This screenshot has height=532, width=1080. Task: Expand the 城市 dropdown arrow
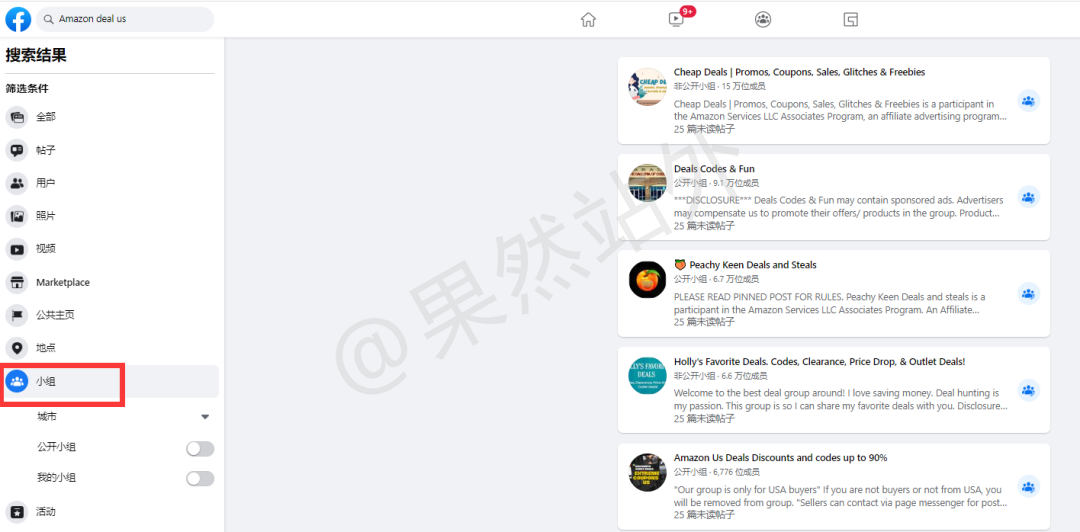click(205, 417)
